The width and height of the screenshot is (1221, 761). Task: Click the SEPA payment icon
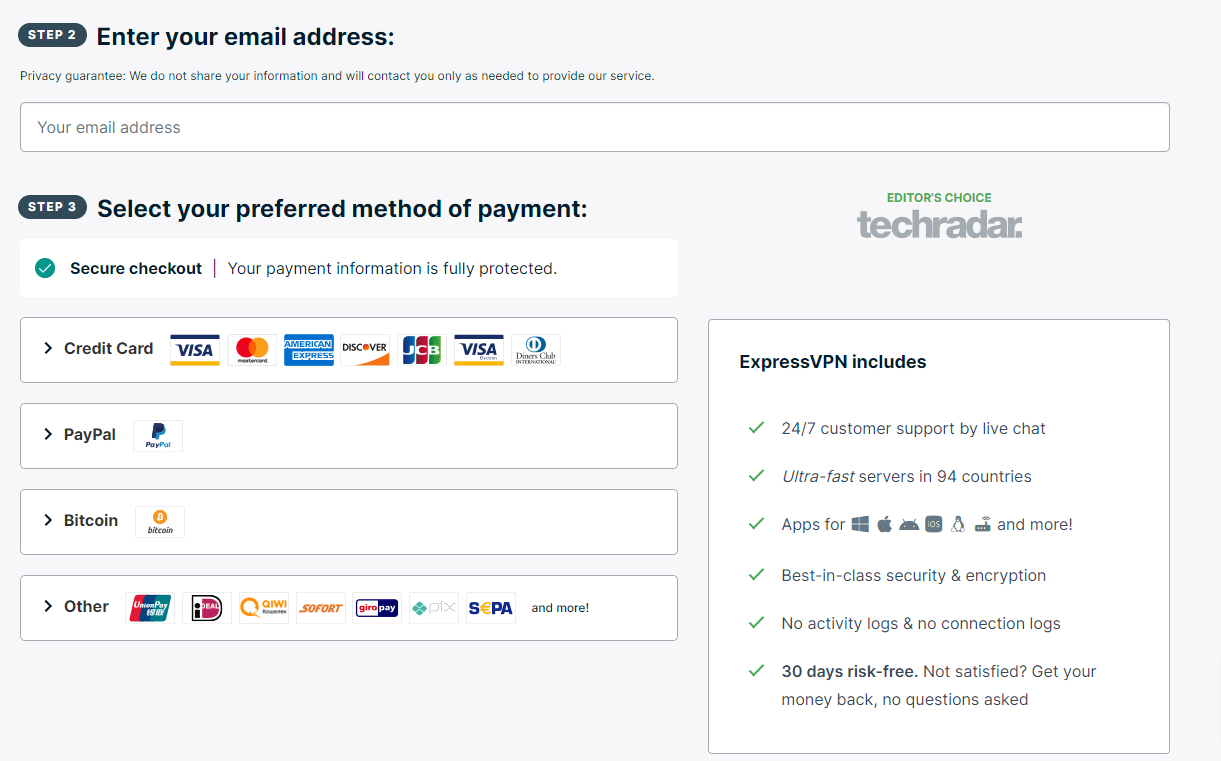tap(491, 608)
